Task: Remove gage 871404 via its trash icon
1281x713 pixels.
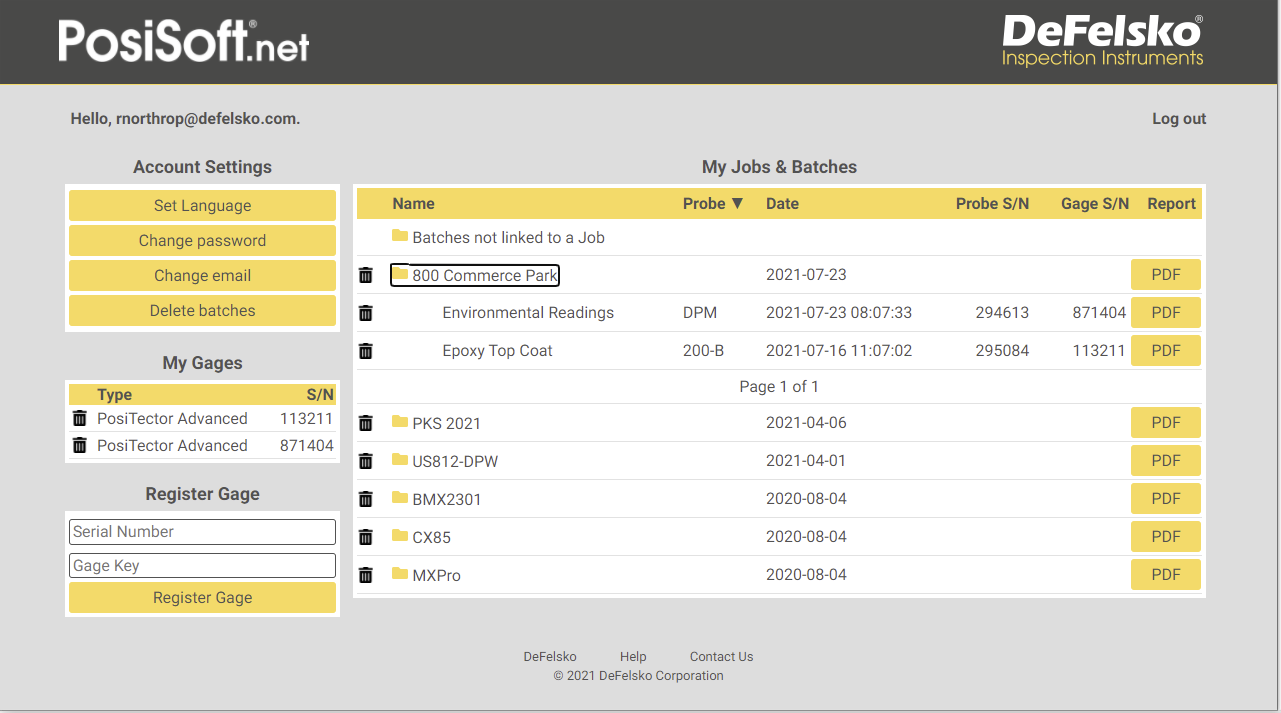Action: [x=80, y=445]
